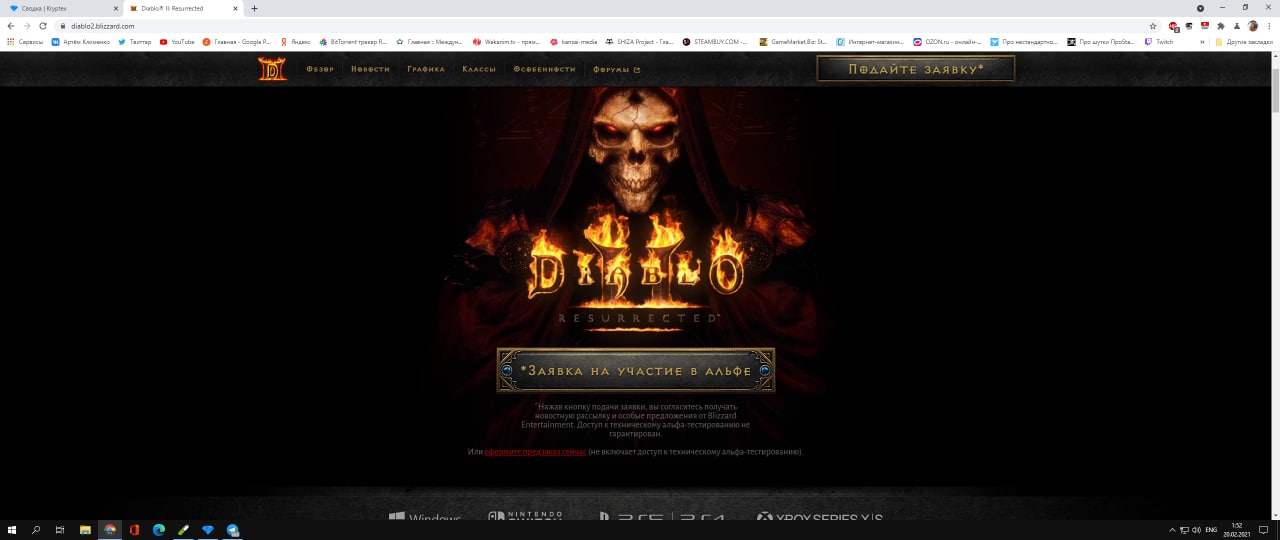The image size is (1280, 540).
Task: Open the Главная - Google P... bookmark
Action: (237, 42)
